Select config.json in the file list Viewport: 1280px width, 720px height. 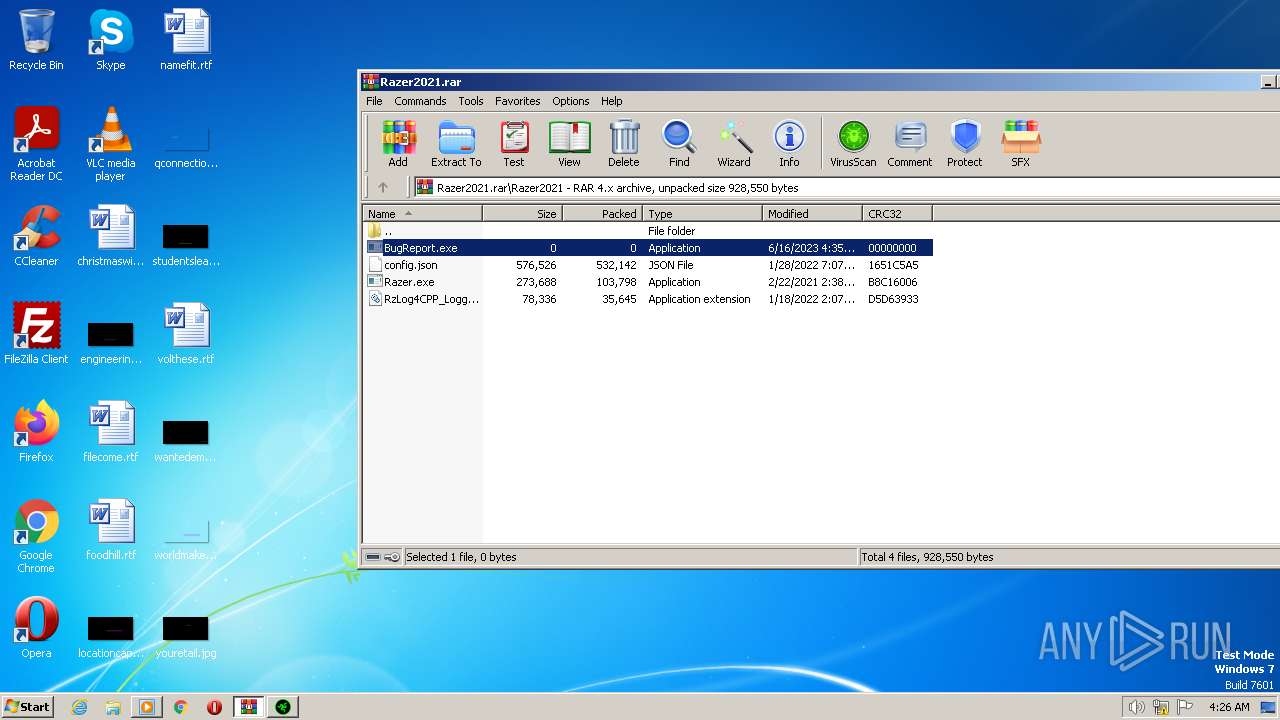(647, 265)
